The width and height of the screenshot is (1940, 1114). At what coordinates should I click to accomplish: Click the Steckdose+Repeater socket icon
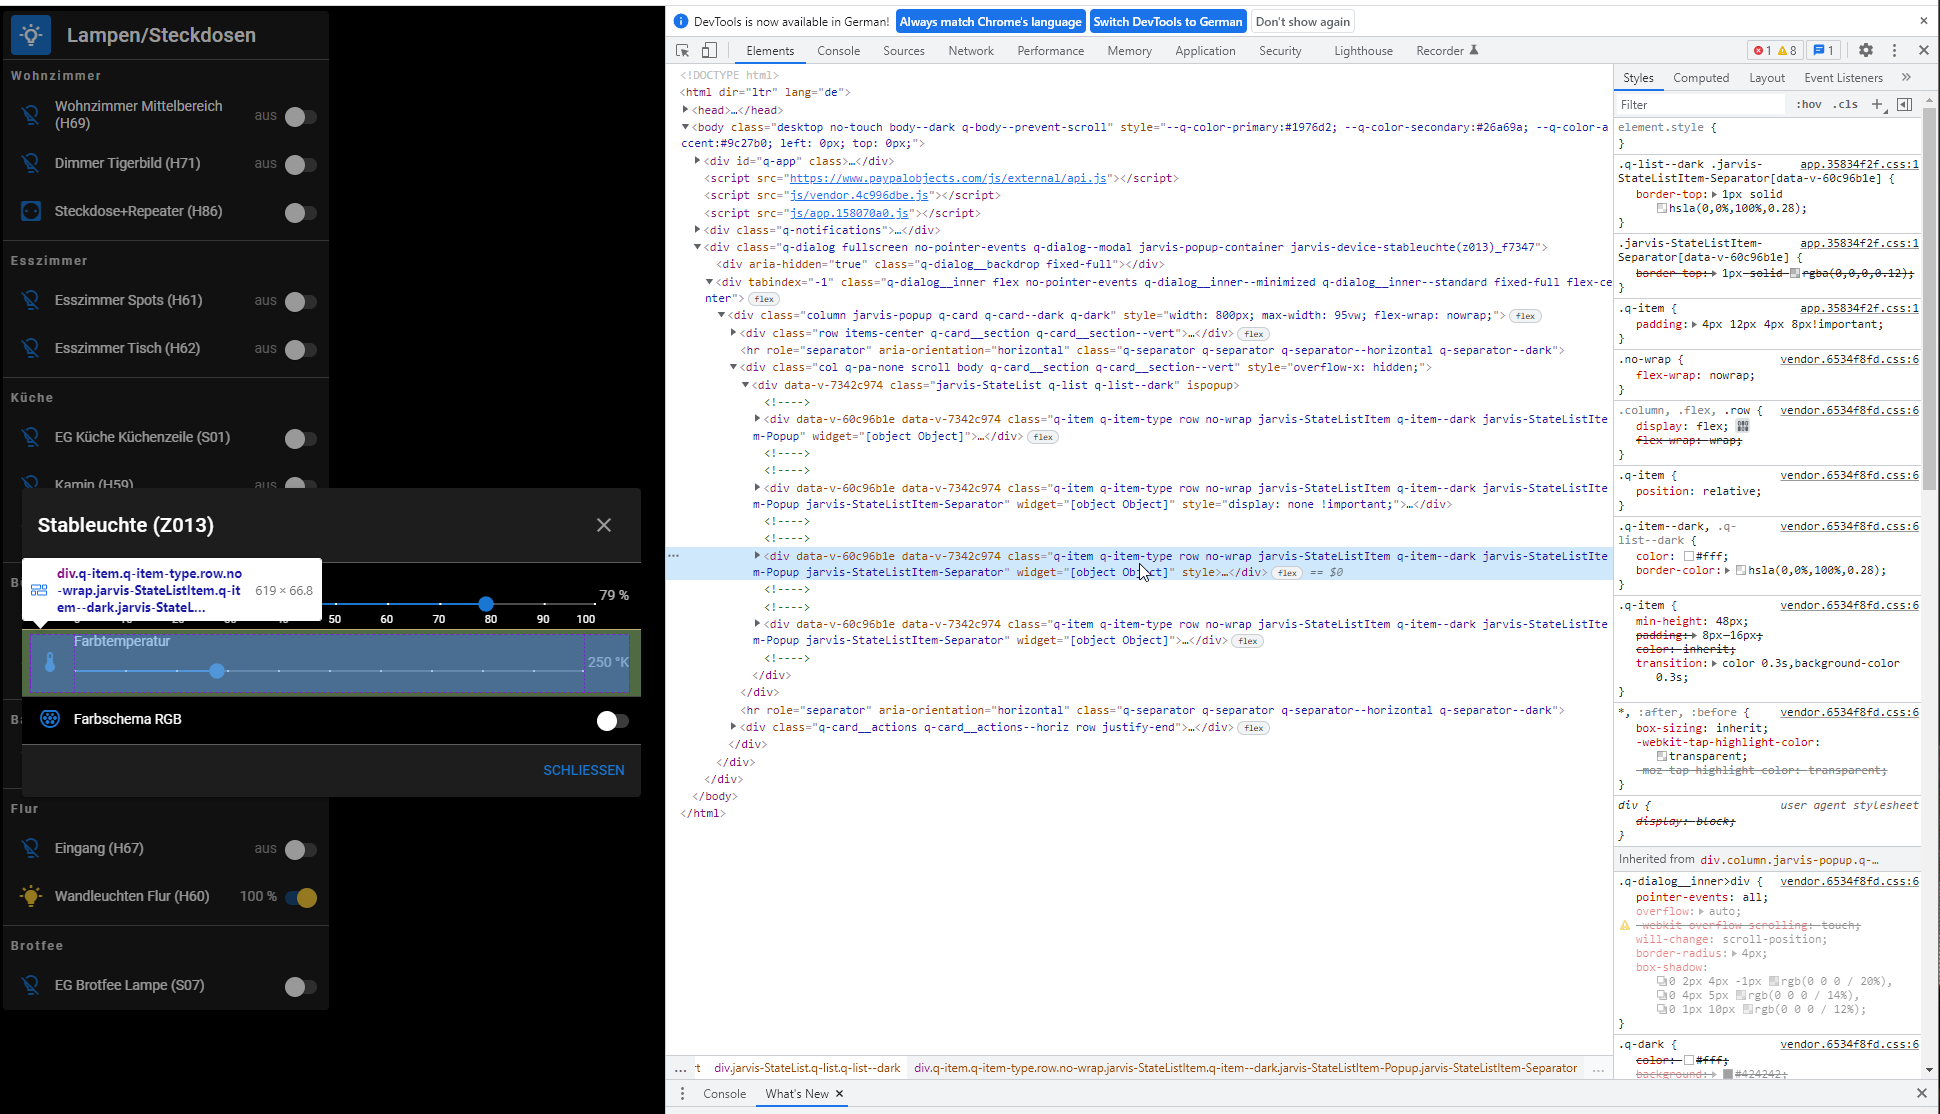coord(31,211)
